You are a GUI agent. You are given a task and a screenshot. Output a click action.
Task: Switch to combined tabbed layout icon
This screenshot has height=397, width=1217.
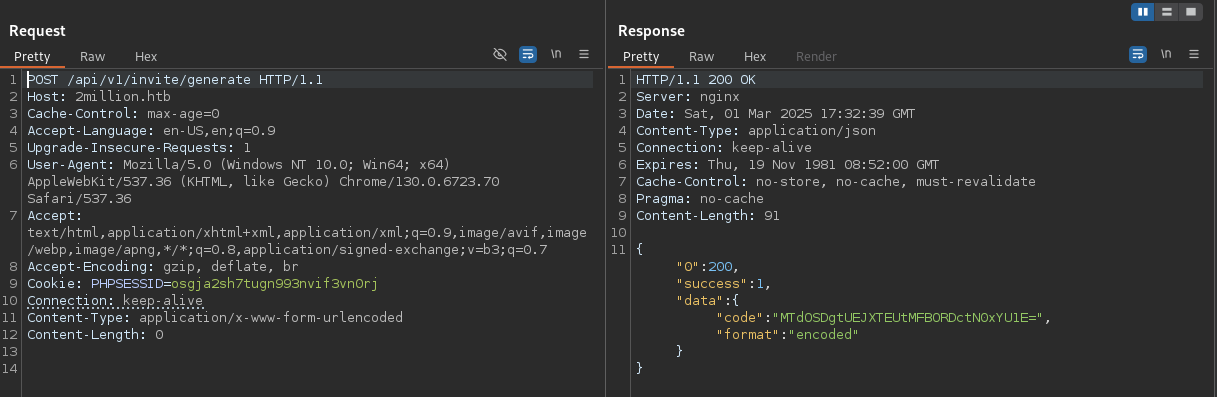[x=1190, y=12]
